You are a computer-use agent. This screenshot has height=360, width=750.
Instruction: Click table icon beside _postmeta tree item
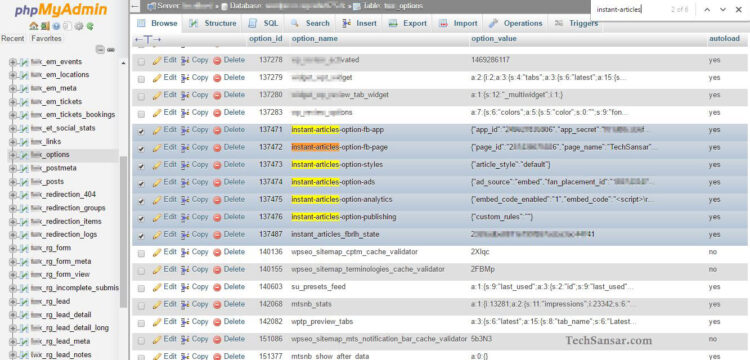click(23, 168)
